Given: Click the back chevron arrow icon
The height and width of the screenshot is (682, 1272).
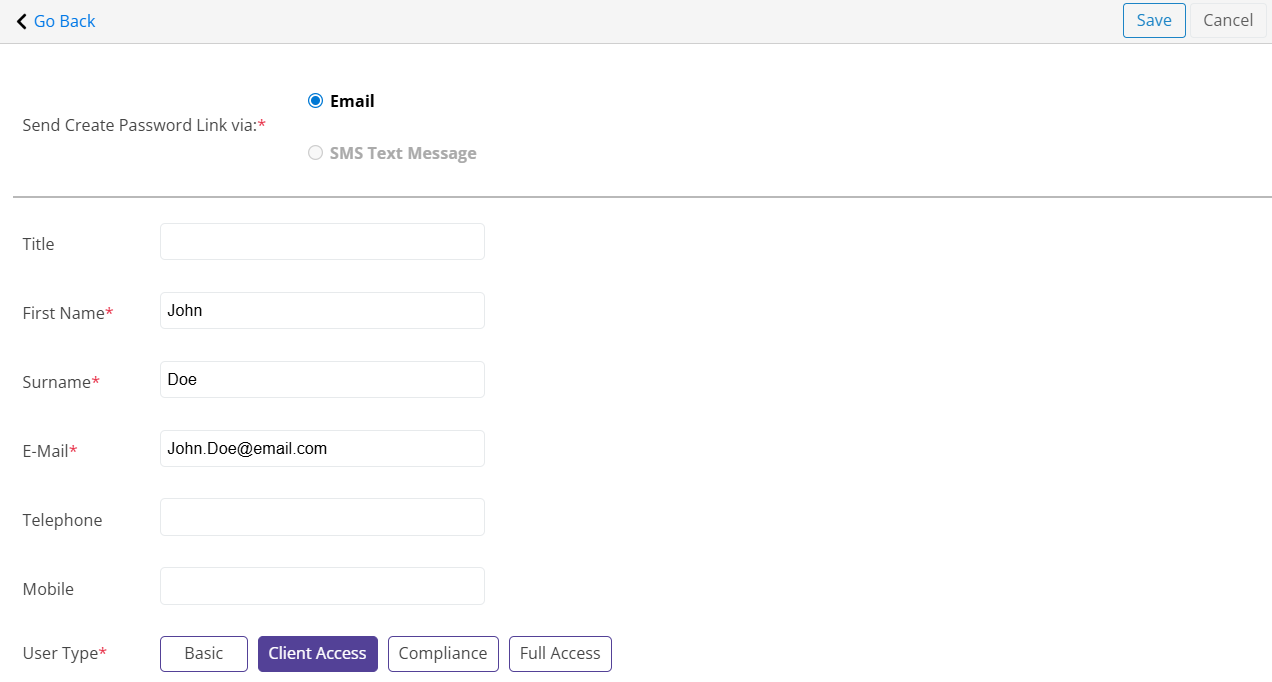Looking at the screenshot, I should pyautogui.click(x=21, y=21).
